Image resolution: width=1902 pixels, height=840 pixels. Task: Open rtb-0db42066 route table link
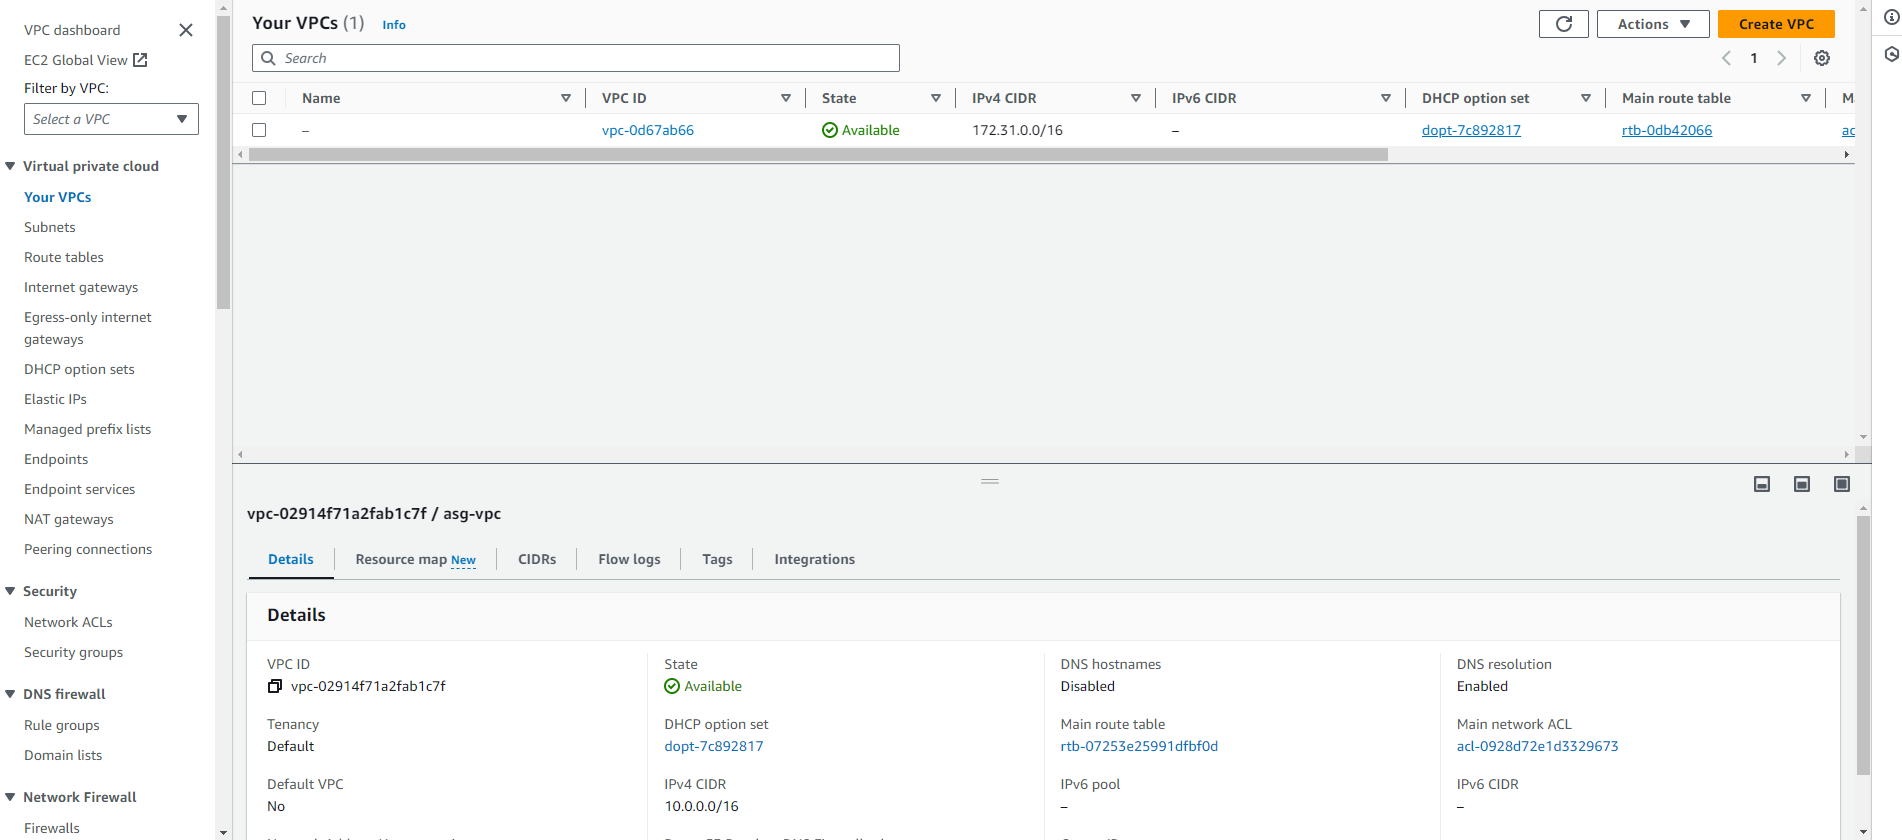click(1667, 130)
